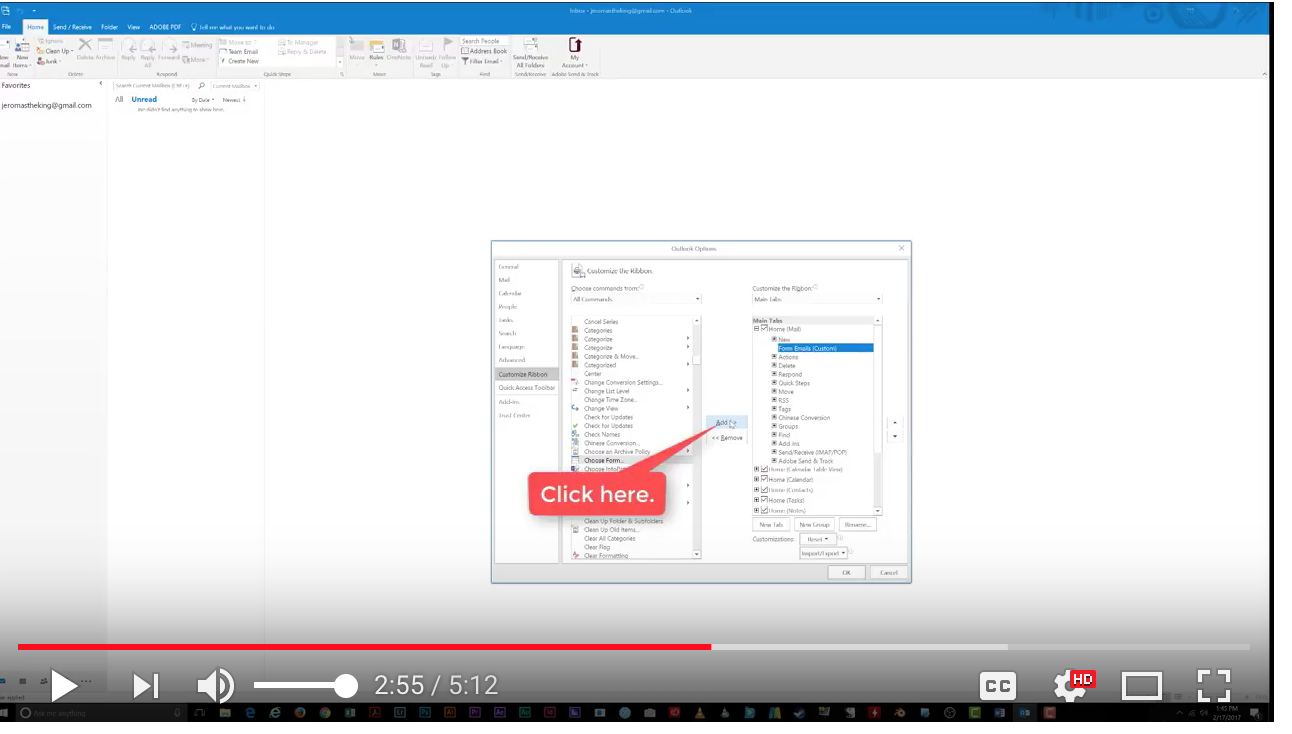Click the New Tab button

[x=771, y=524]
